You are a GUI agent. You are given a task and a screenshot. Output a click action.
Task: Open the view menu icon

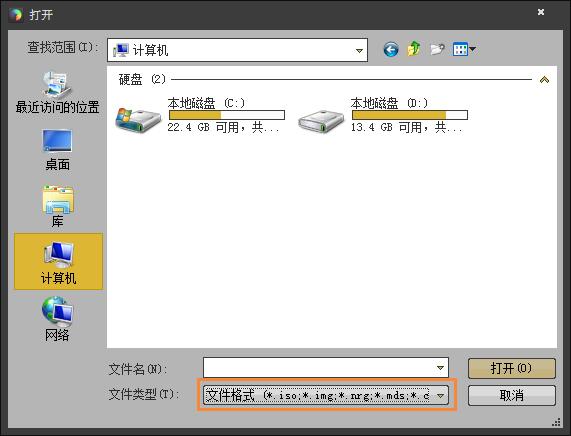point(464,49)
